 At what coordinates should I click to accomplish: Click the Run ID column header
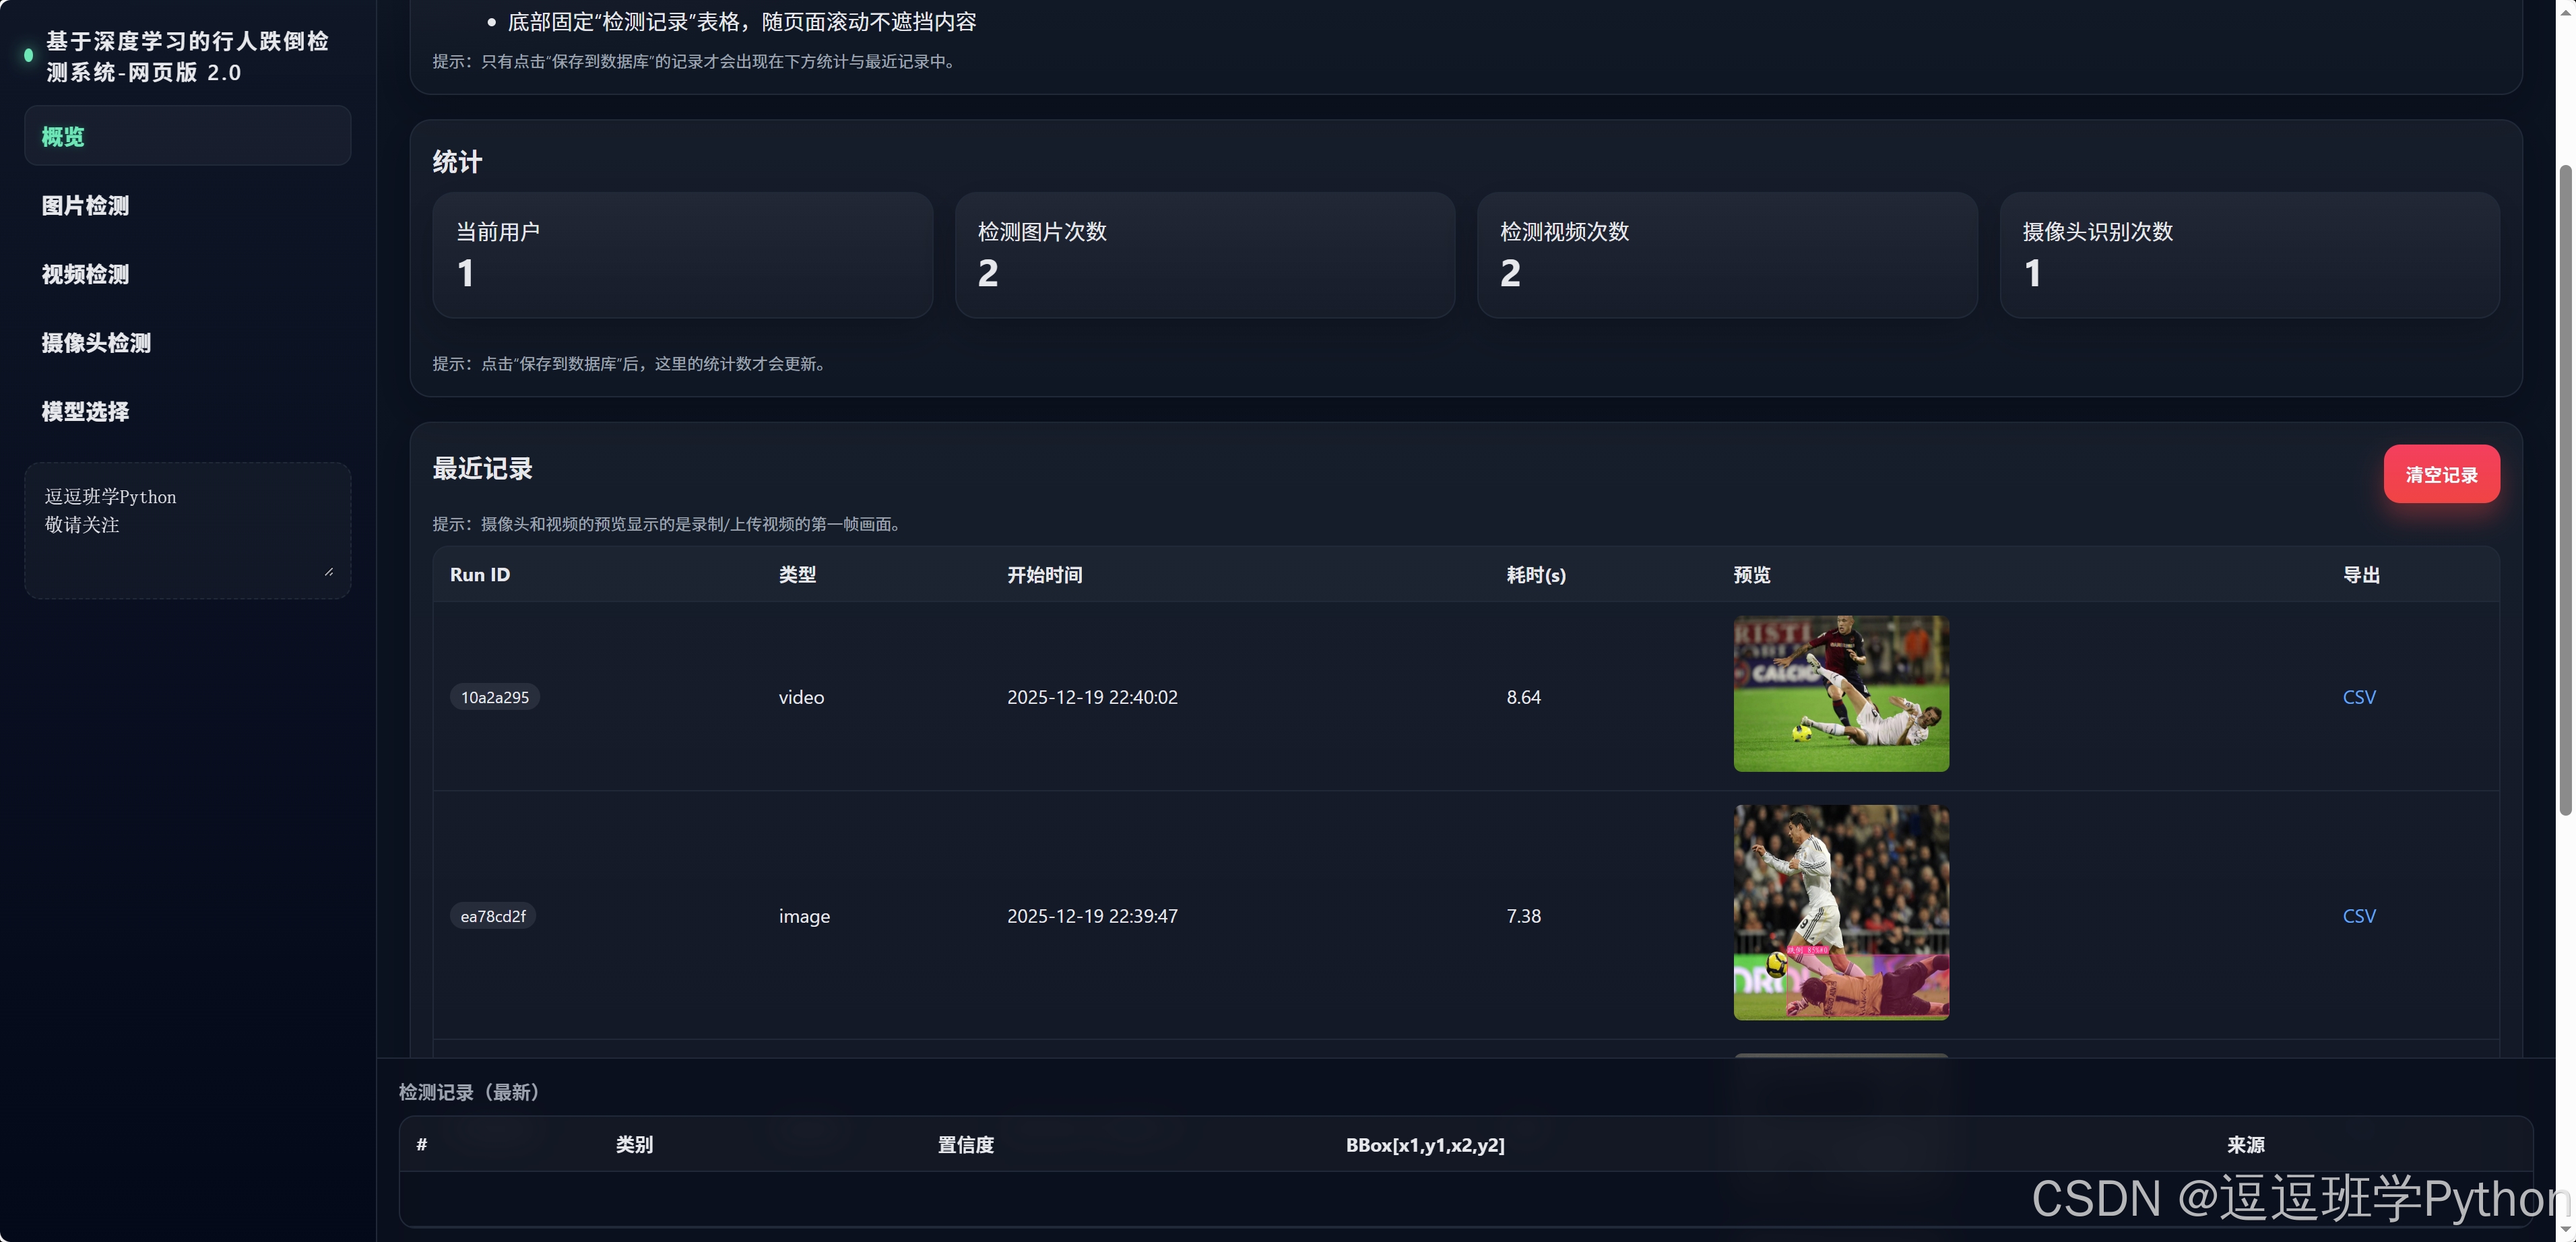(x=480, y=575)
